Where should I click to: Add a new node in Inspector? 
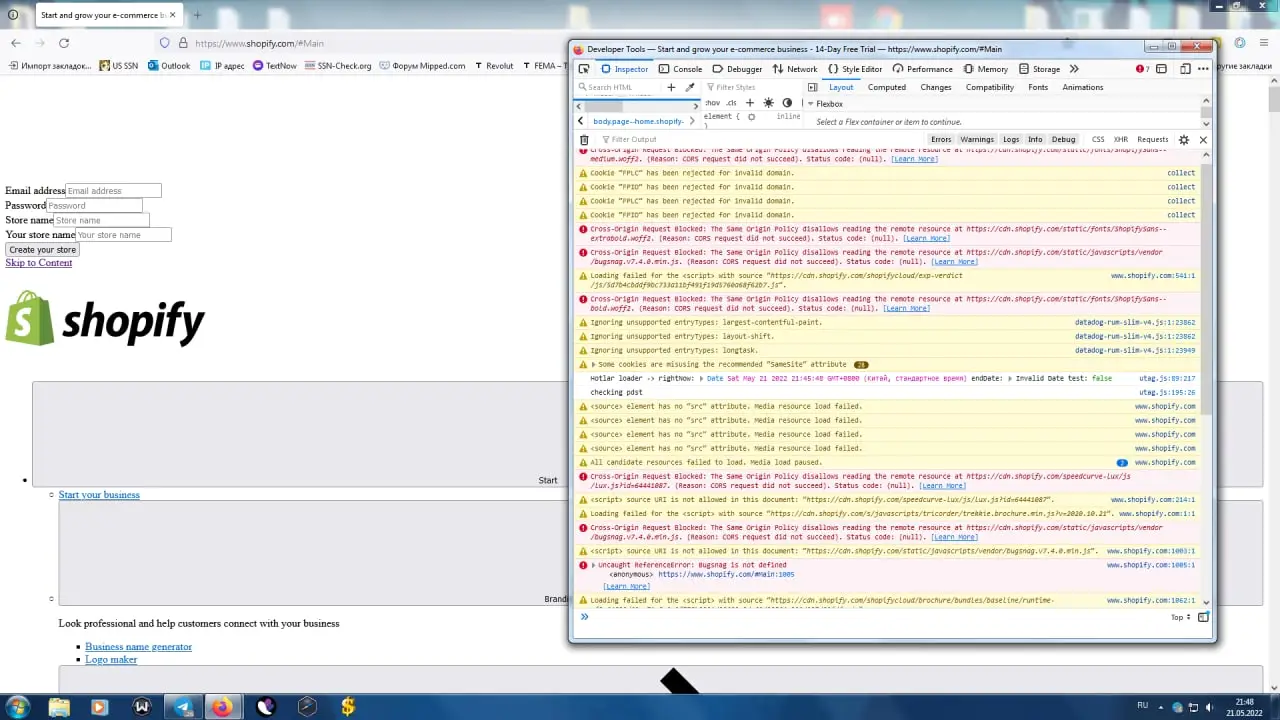coord(671,87)
